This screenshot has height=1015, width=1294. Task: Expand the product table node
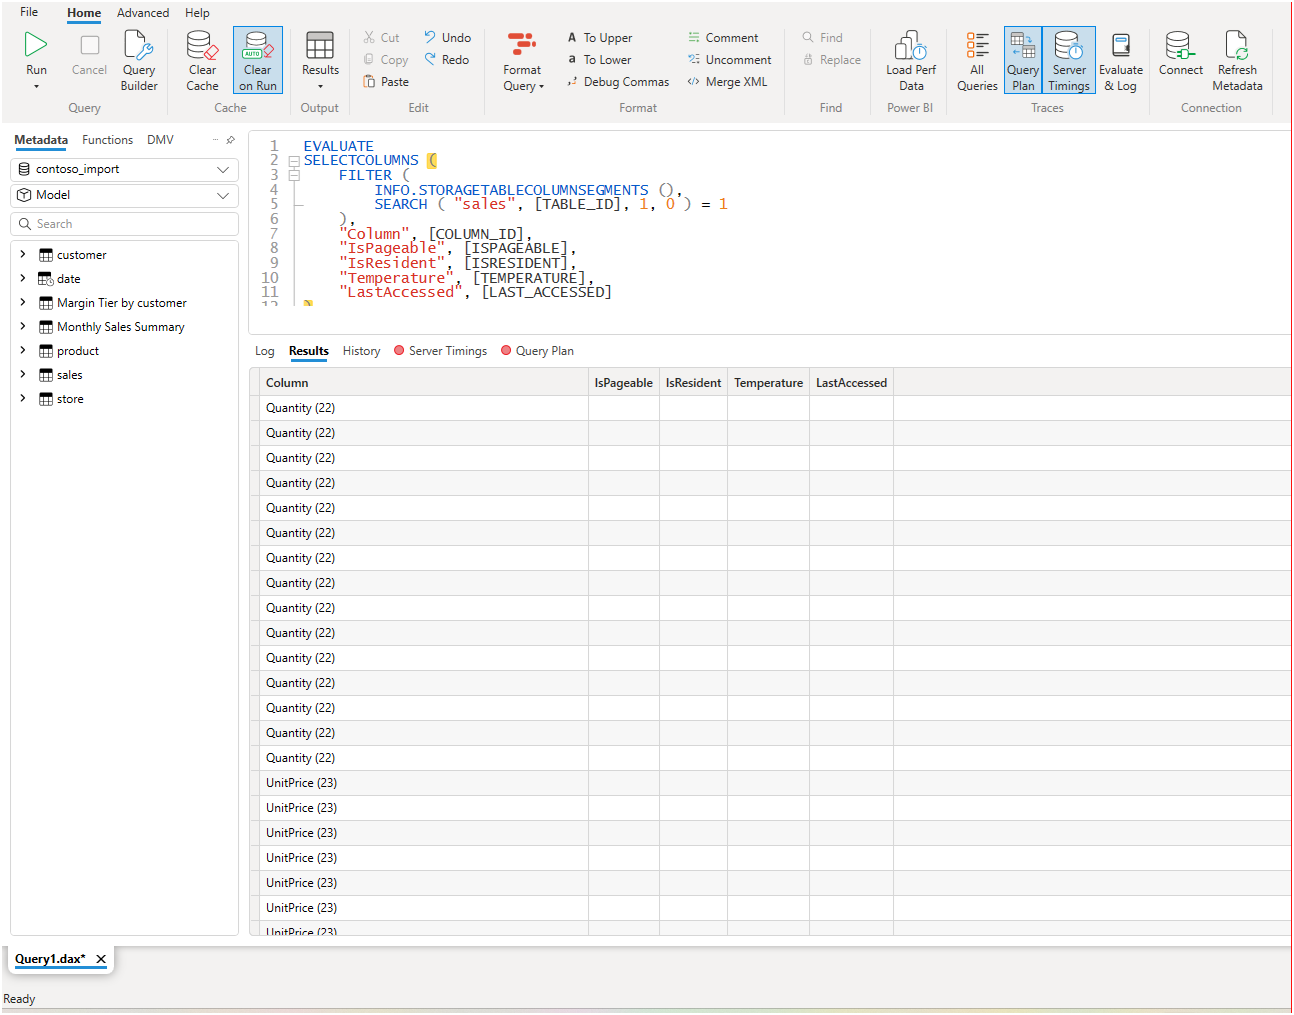coord(23,351)
